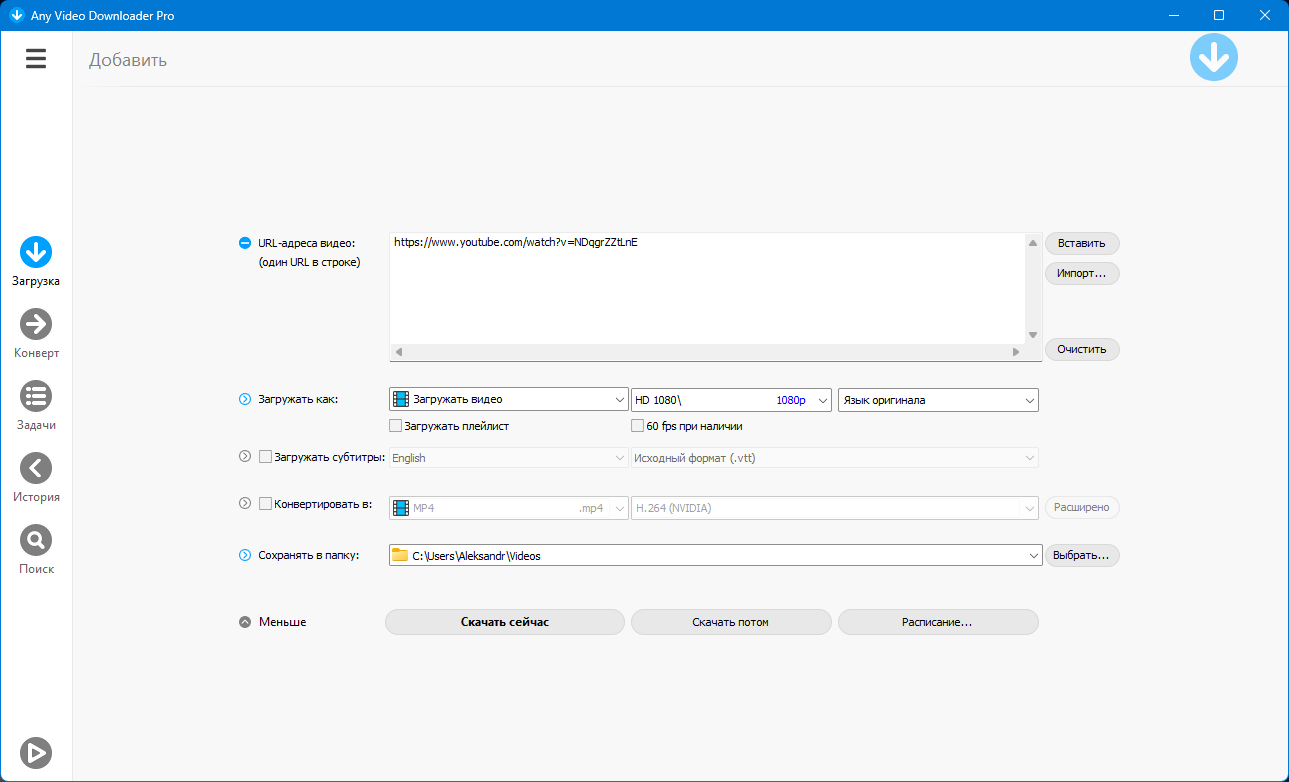The height and width of the screenshot is (782, 1289).
Task: Open the hamburger menu
Action: [36, 59]
